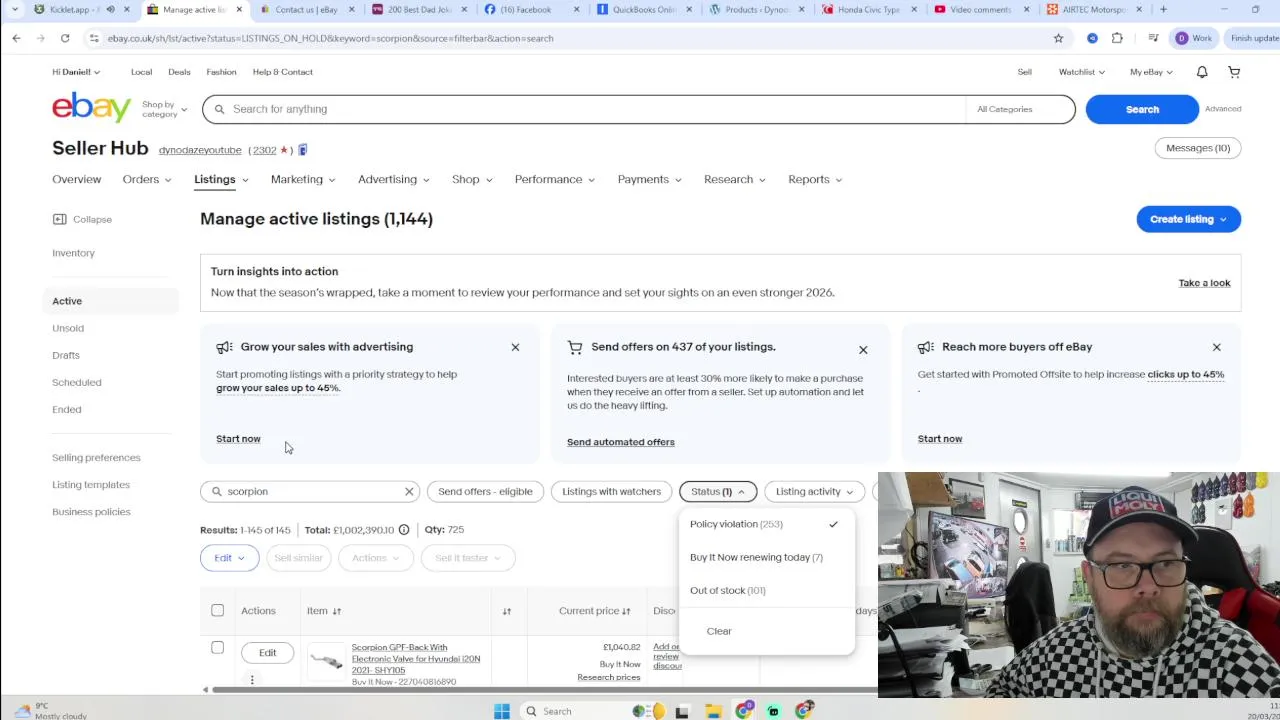Dismiss the Grow your sales with advertising card

pos(515,347)
